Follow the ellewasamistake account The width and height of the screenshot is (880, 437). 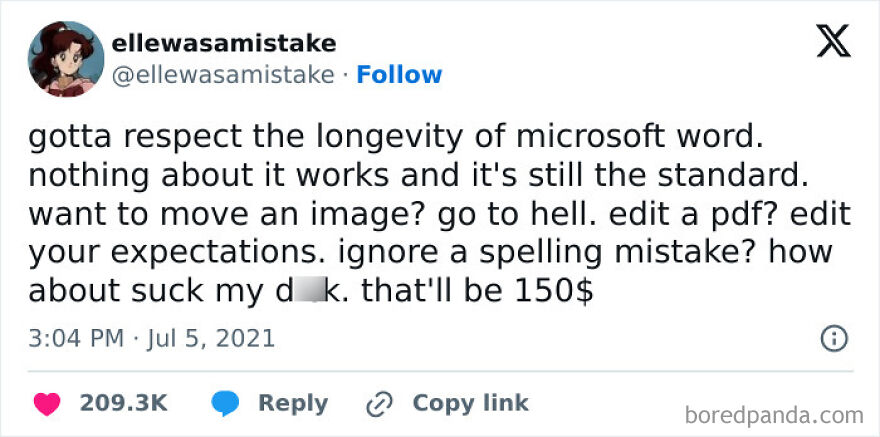(x=399, y=75)
